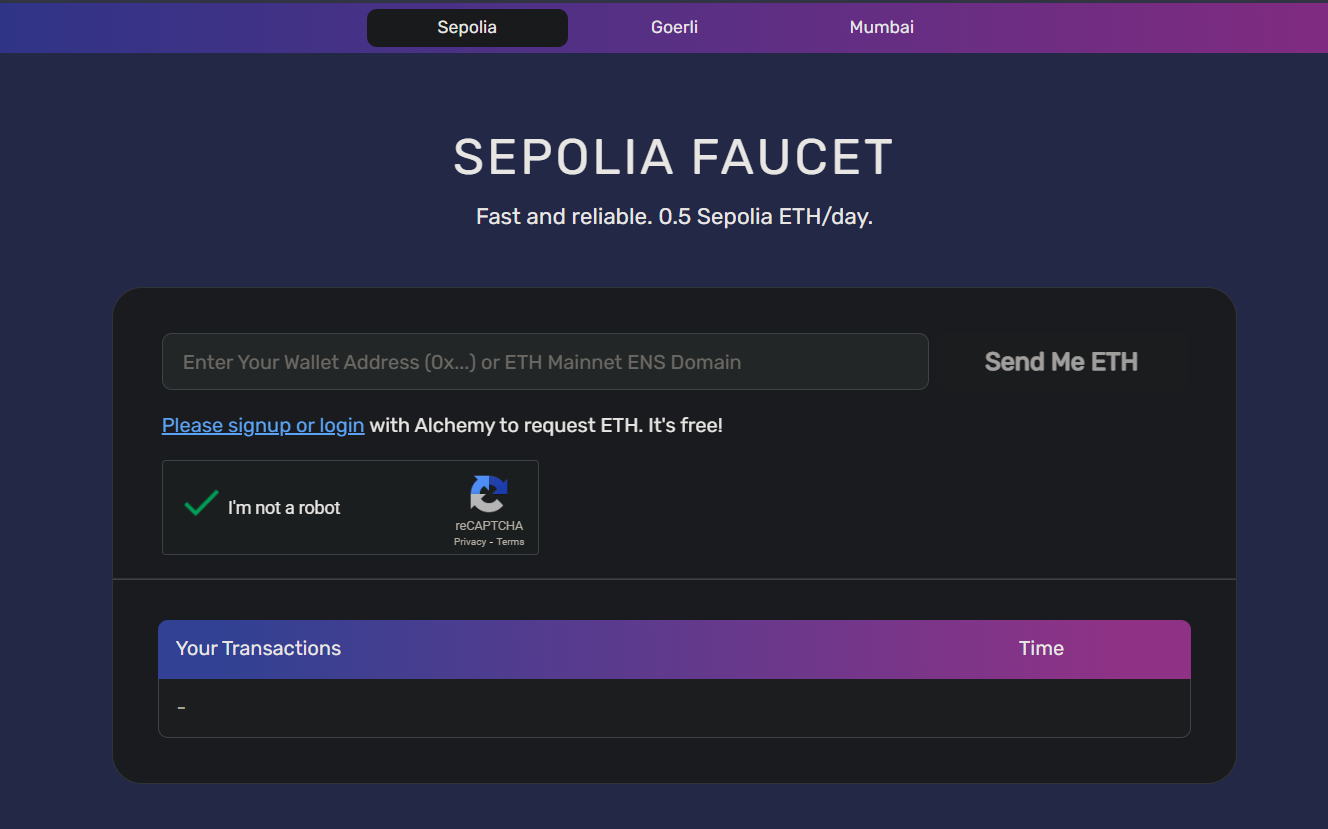The image size is (1328, 829).
Task: Open the Please signup or login link
Action: pos(263,425)
